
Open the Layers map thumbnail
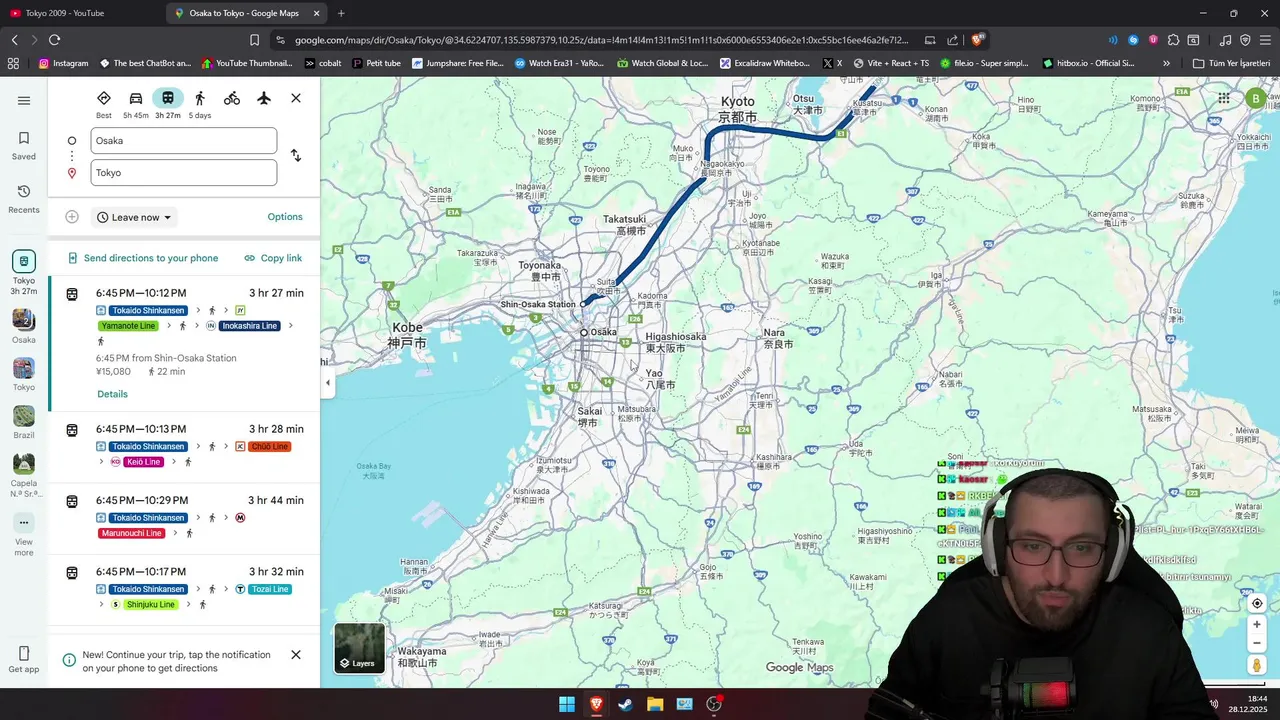(359, 648)
